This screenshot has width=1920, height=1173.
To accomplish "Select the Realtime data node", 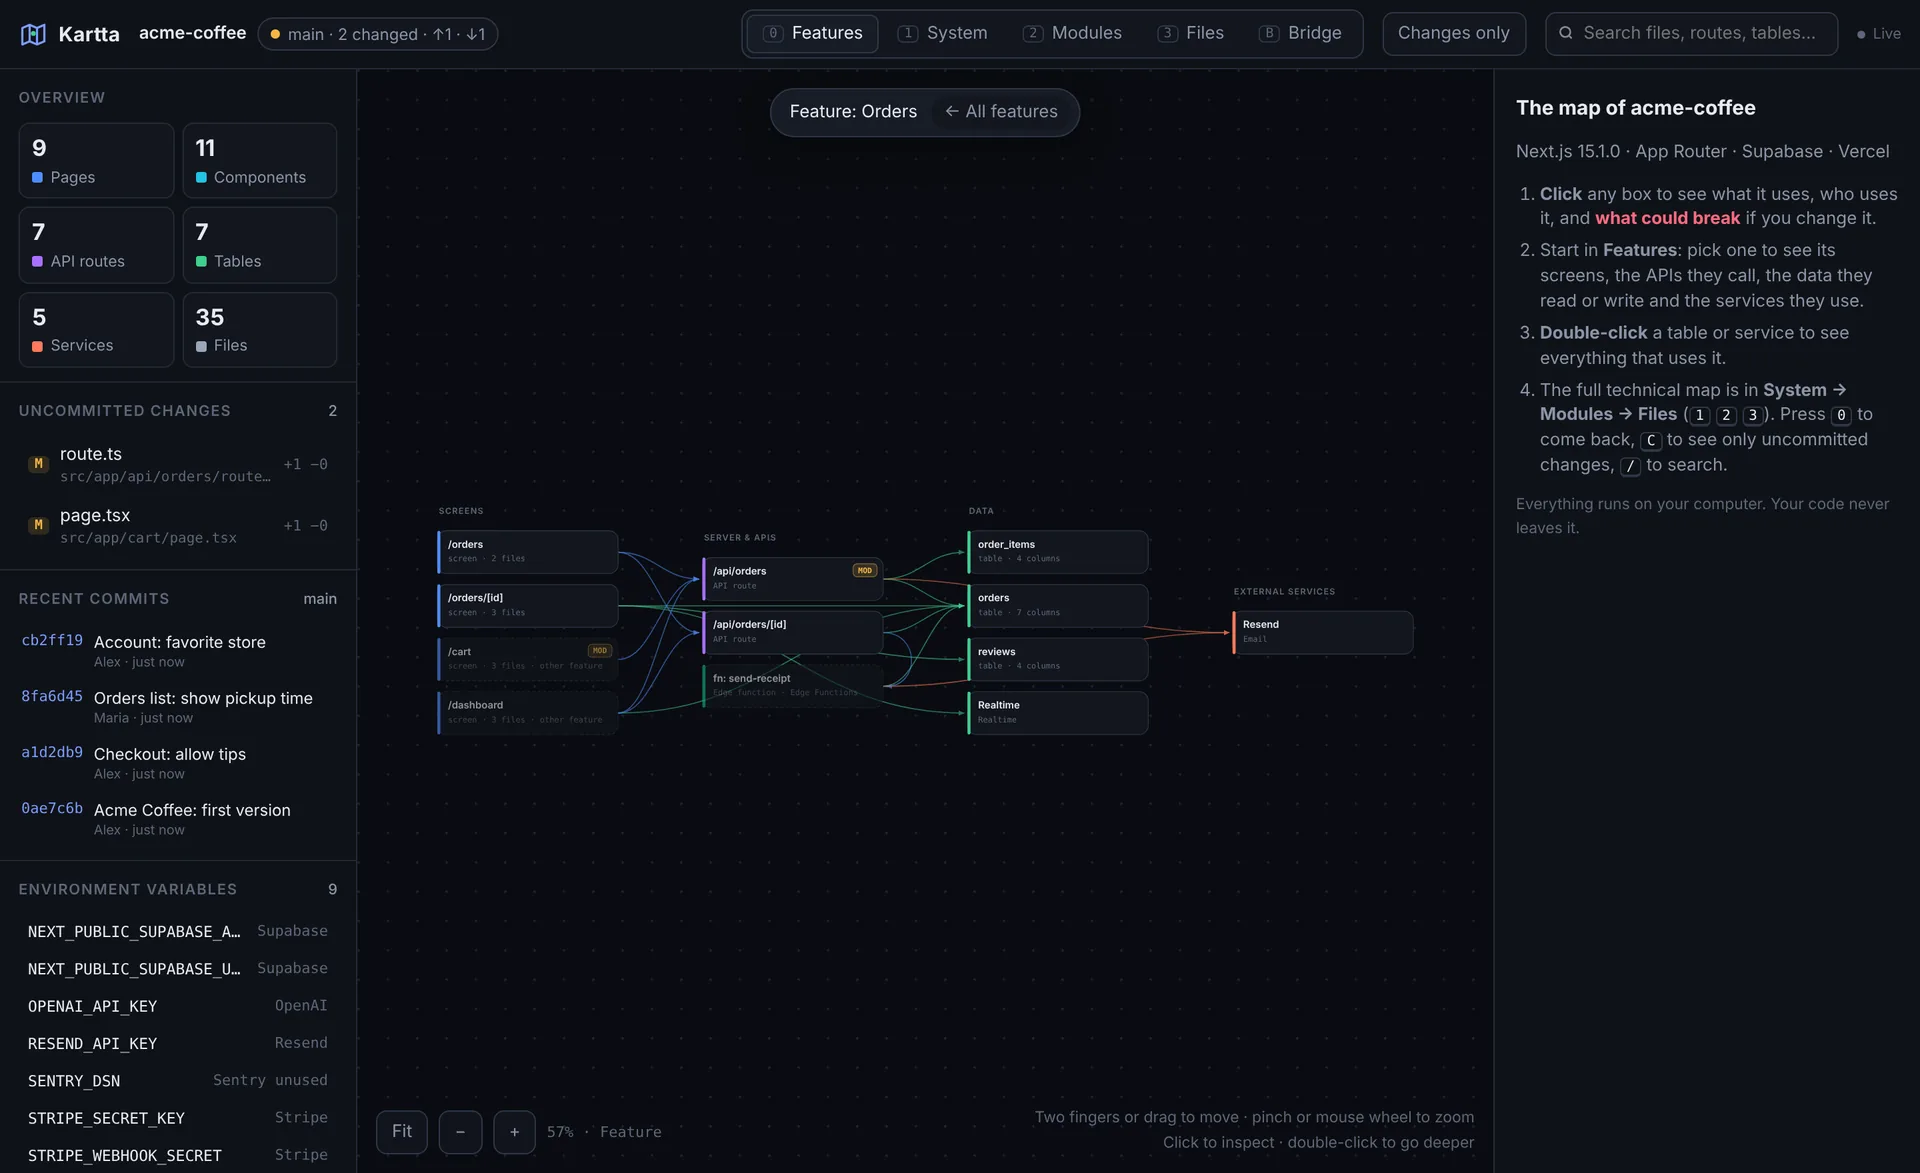I will [1058, 712].
